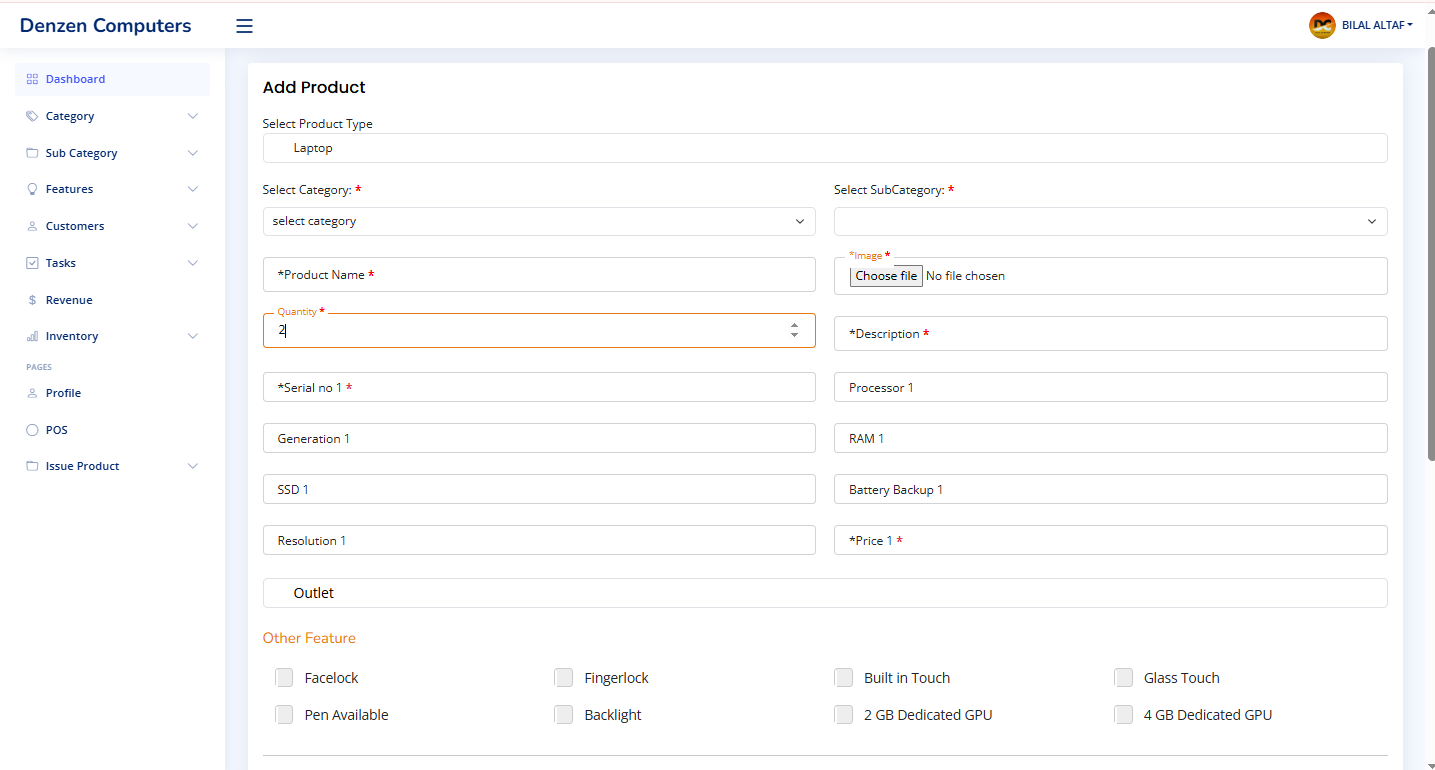The image size is (1435, 770).
Task: Click the Features lightbulb icon
Action: tap(31, 189)
